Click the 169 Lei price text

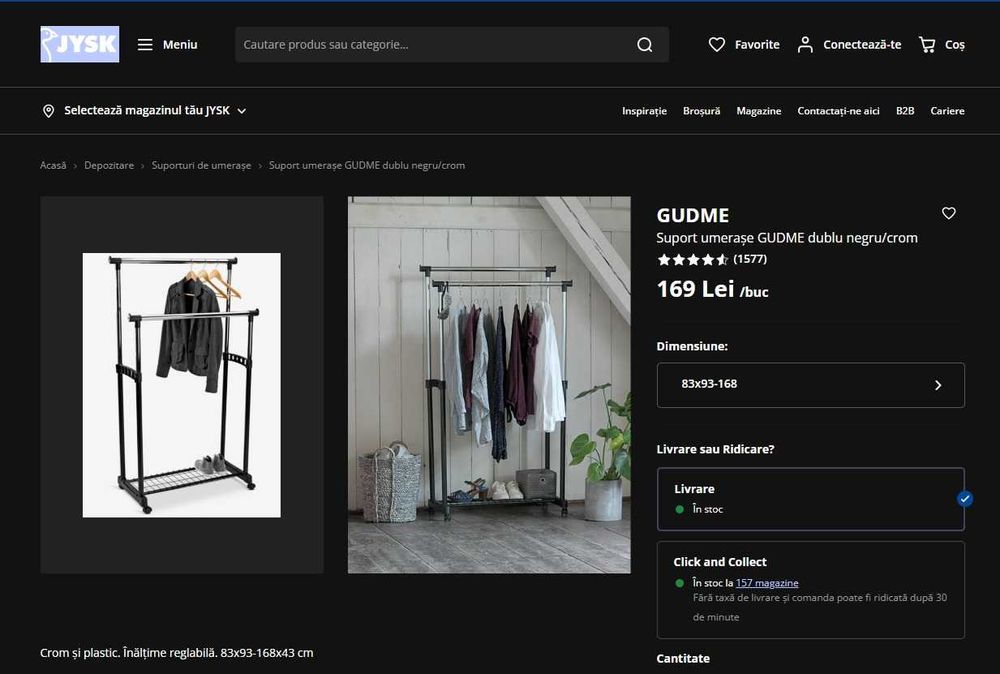(x=696, y=289)
